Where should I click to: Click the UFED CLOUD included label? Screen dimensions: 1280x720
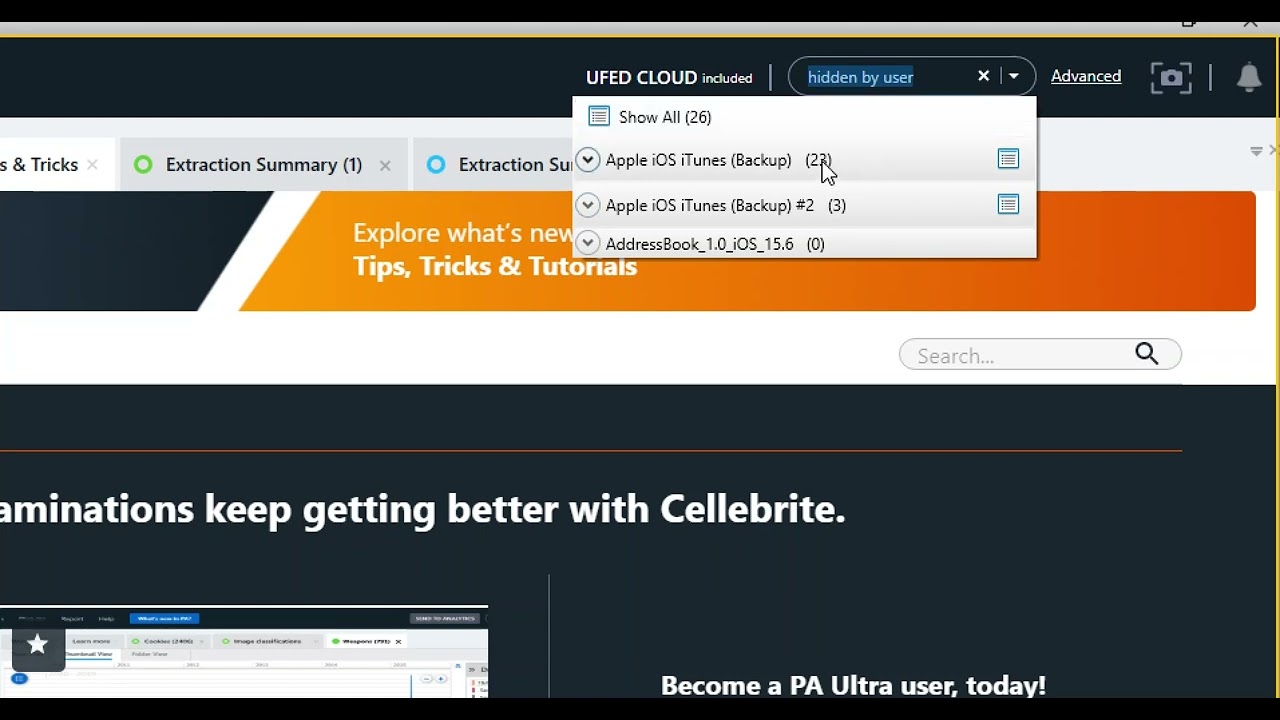[669, 77]
